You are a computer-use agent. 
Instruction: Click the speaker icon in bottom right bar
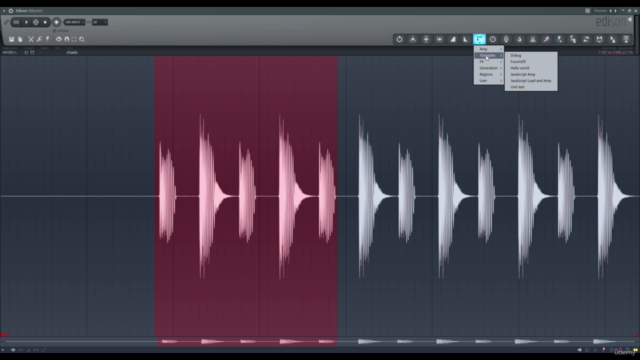click(x=580, y=350)
